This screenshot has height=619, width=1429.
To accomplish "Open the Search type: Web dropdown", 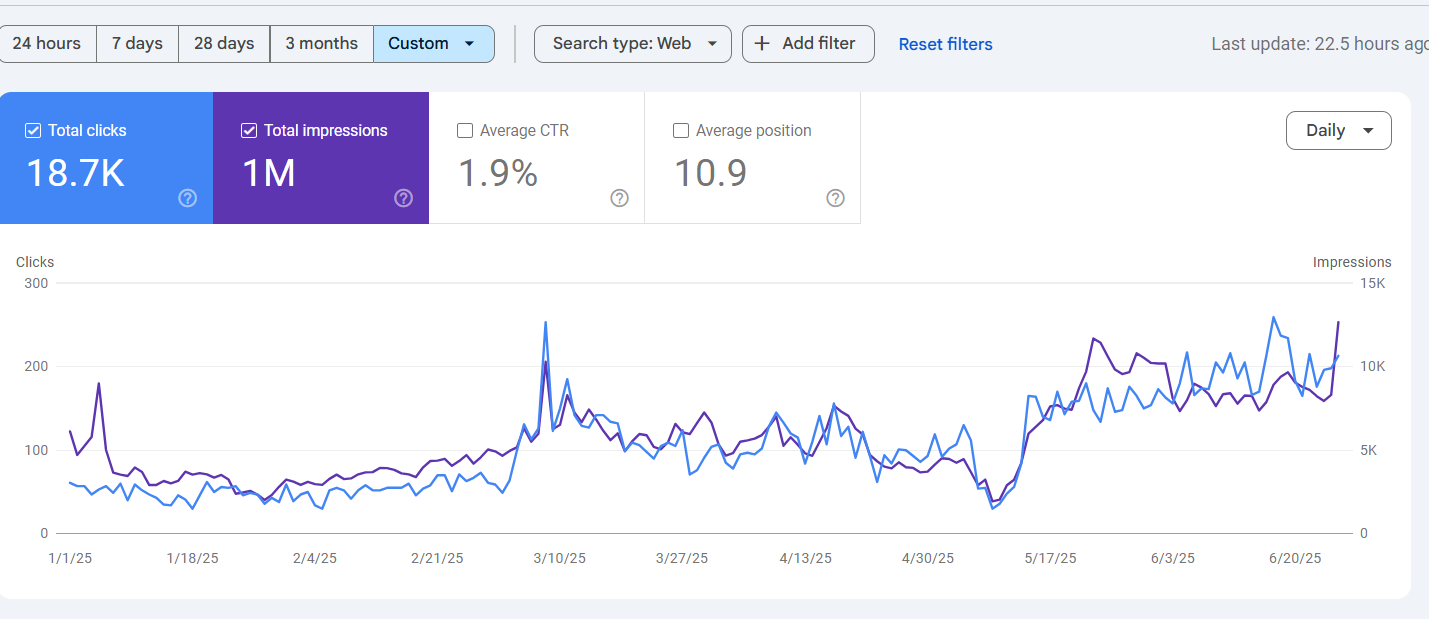I will point(632,44).
